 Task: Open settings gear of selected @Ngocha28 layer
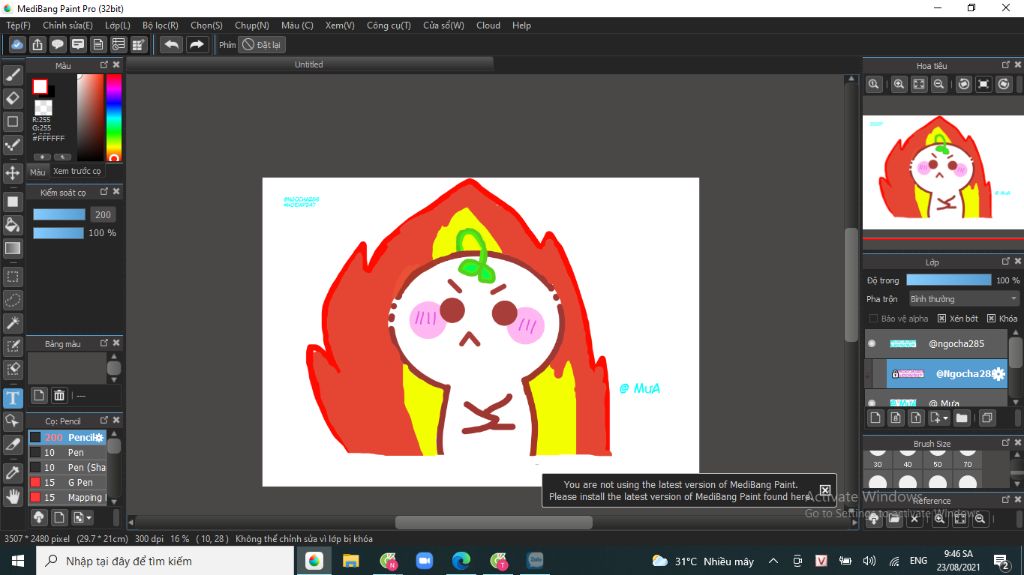(999, 374)
